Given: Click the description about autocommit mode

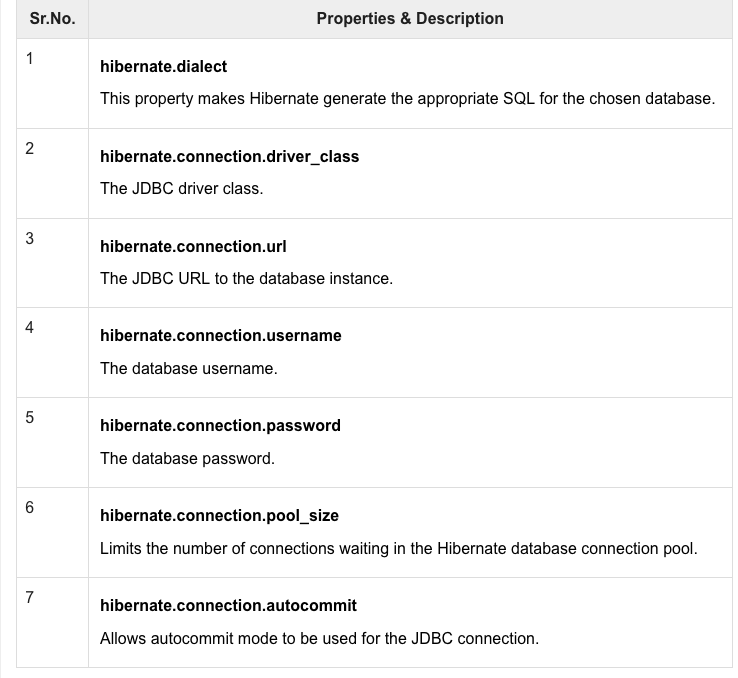Looking at the screenshot, I should coord(319,638).
